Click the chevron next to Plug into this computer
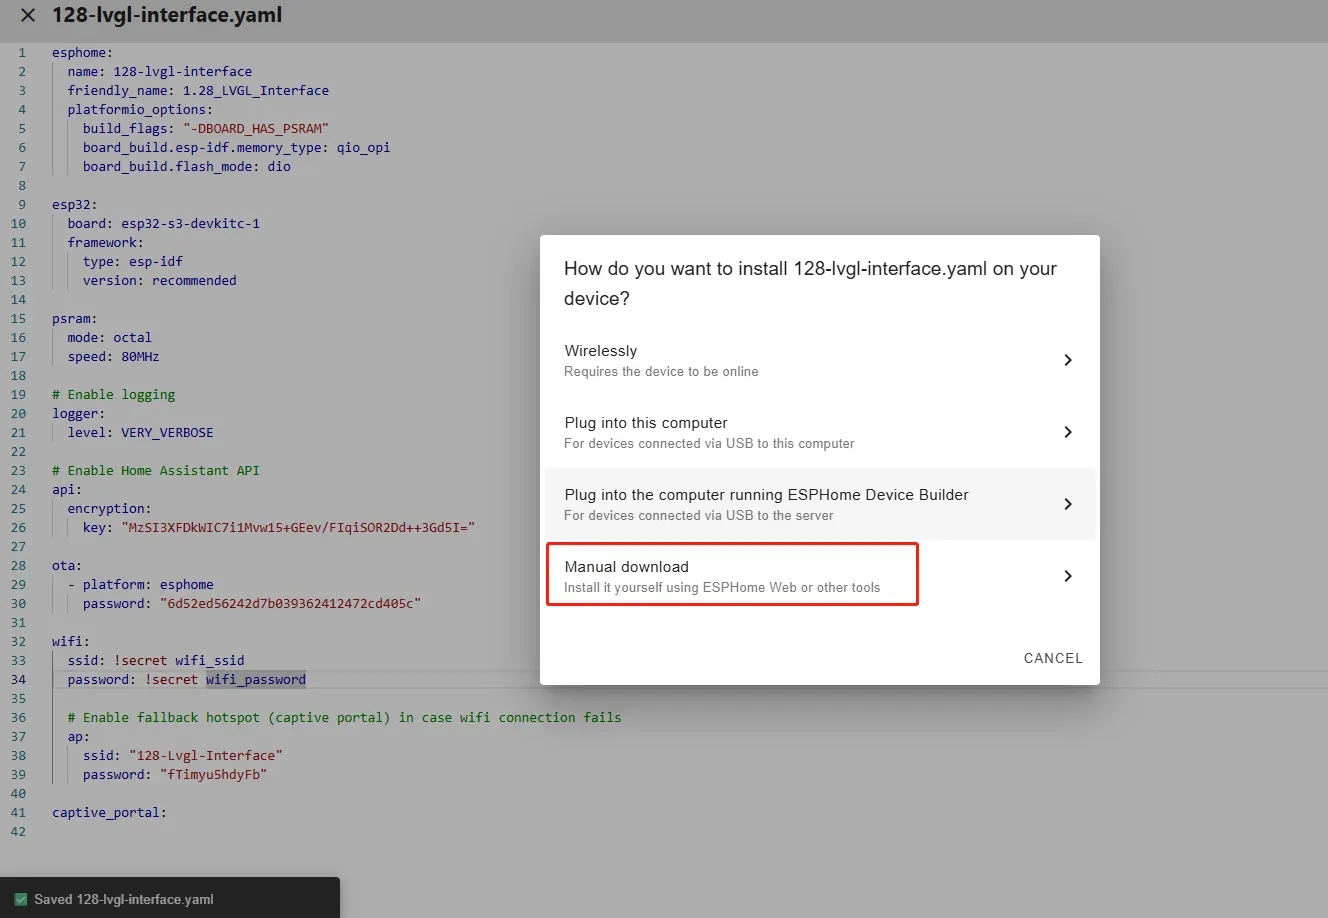Screen dimensions: 1328x918 click(x=1067, y=432)
